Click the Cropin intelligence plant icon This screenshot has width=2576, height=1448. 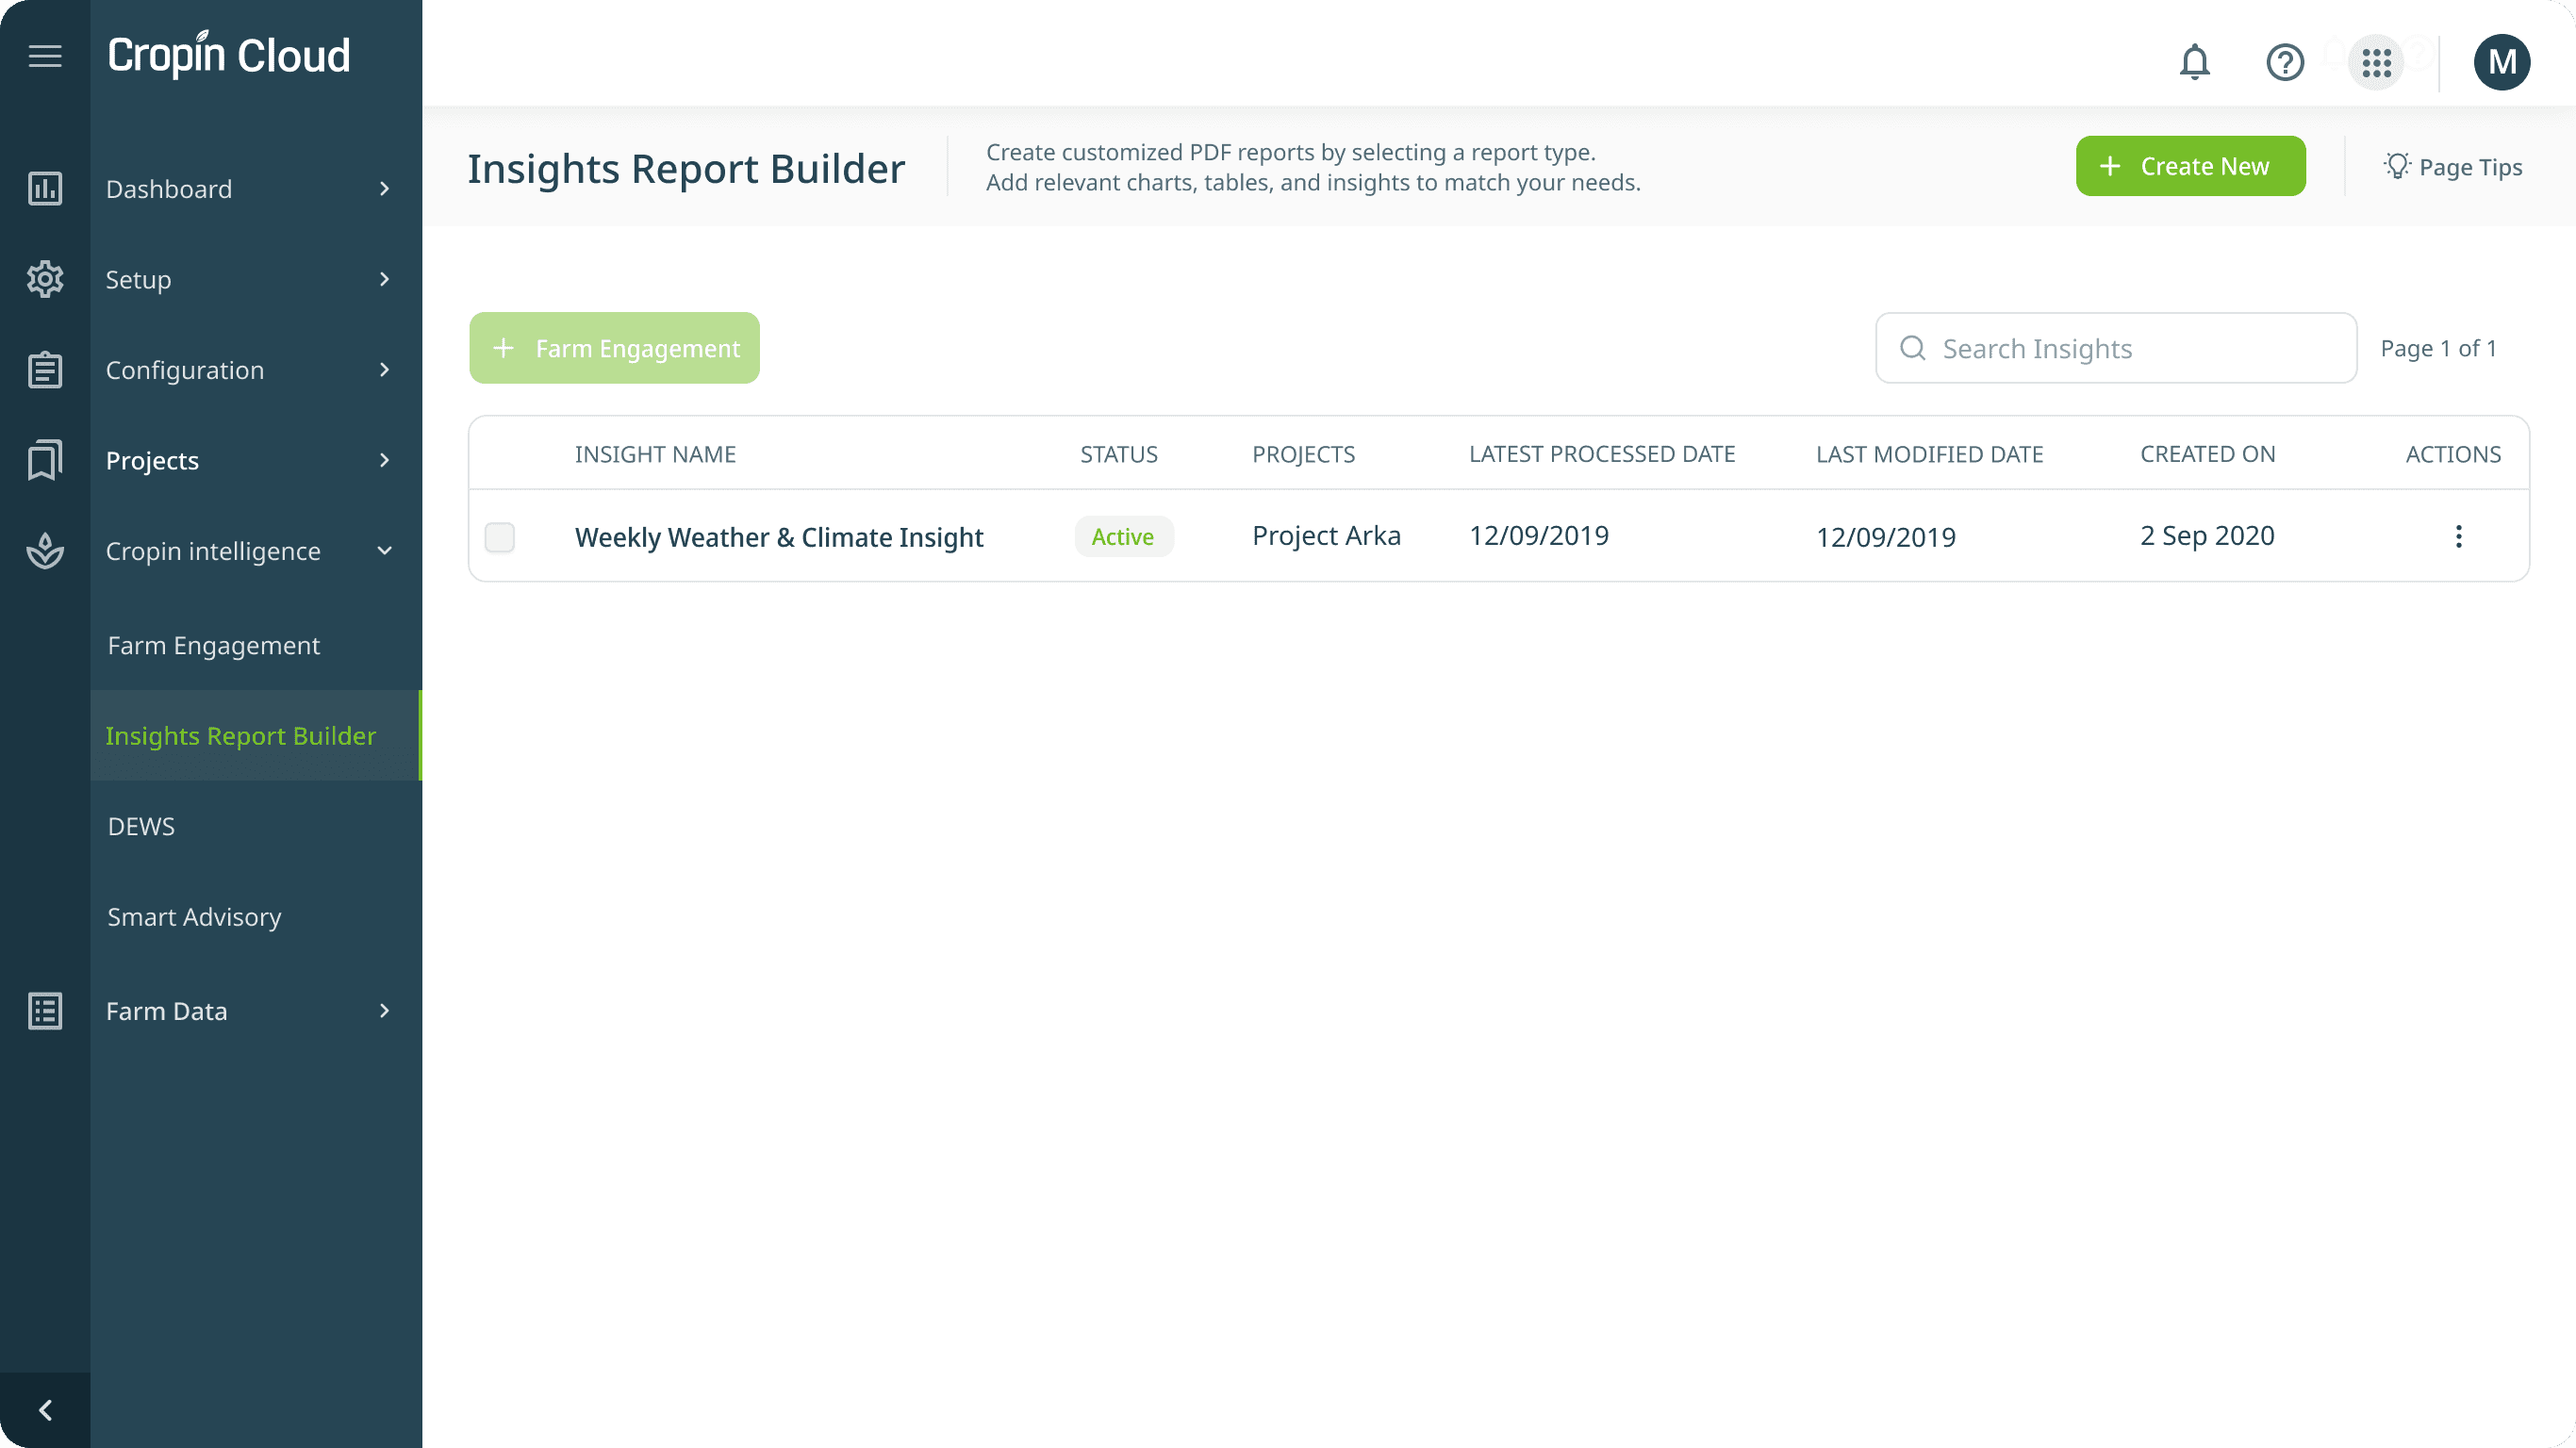coord(45,550)
